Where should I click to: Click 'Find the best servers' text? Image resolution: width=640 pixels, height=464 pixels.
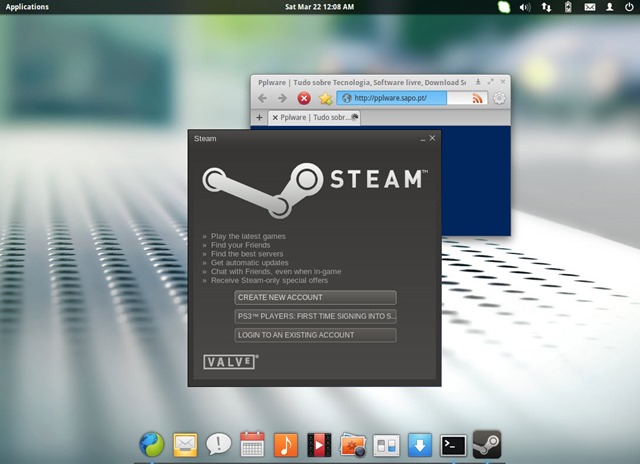[247, 254]
